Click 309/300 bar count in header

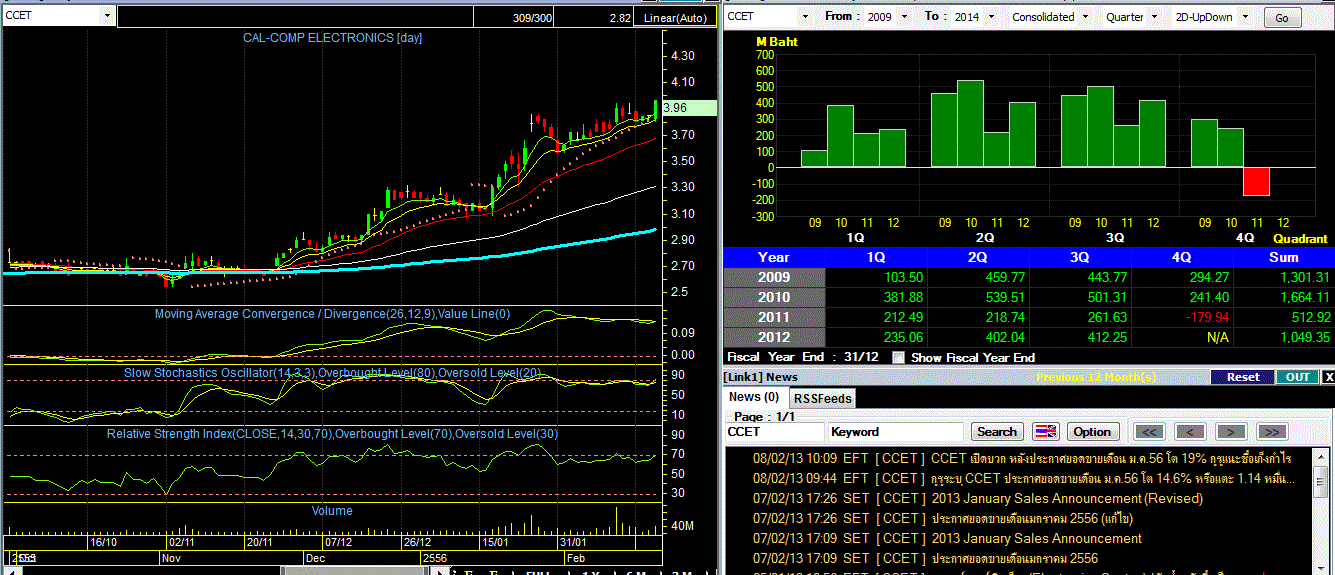(x=531, y=18)
